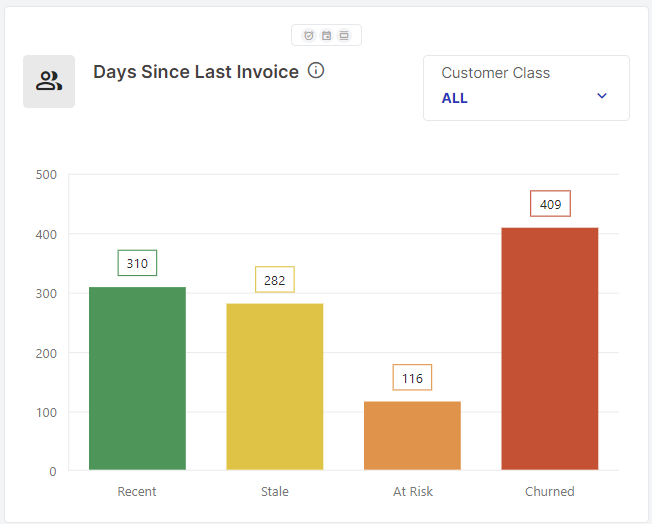Viewport: 652px width, 524px height.
Task: Click the layout rows icon in top toolbar
Action: (343, 35)
